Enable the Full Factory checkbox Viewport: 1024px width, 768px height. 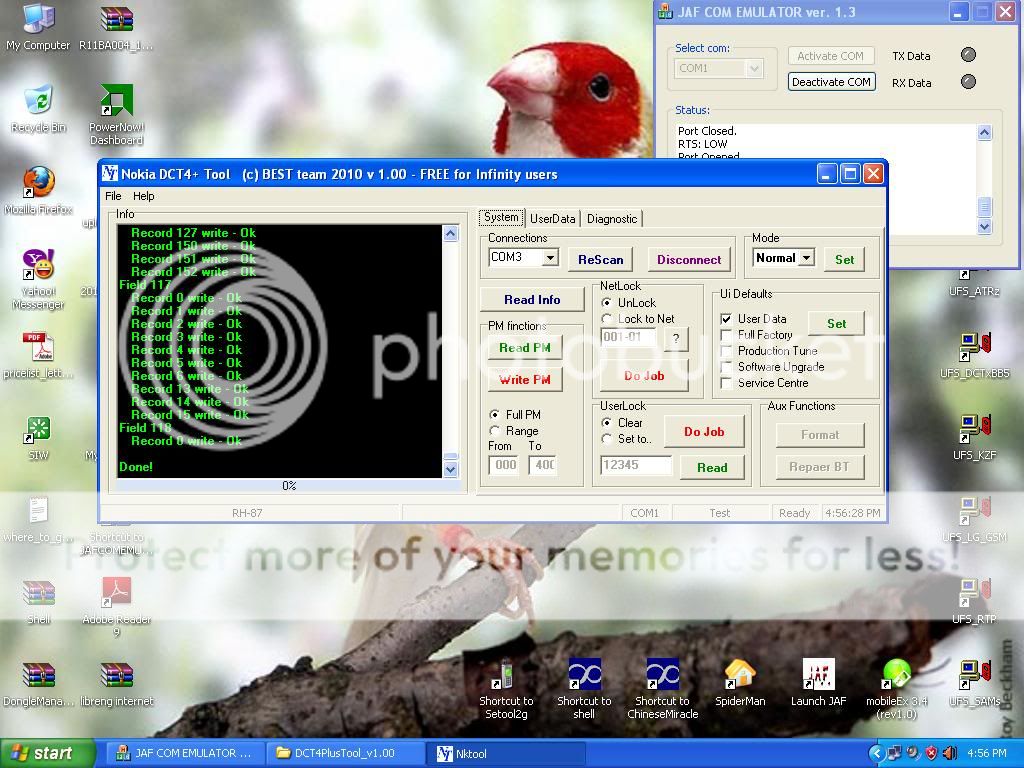(727, 335)
